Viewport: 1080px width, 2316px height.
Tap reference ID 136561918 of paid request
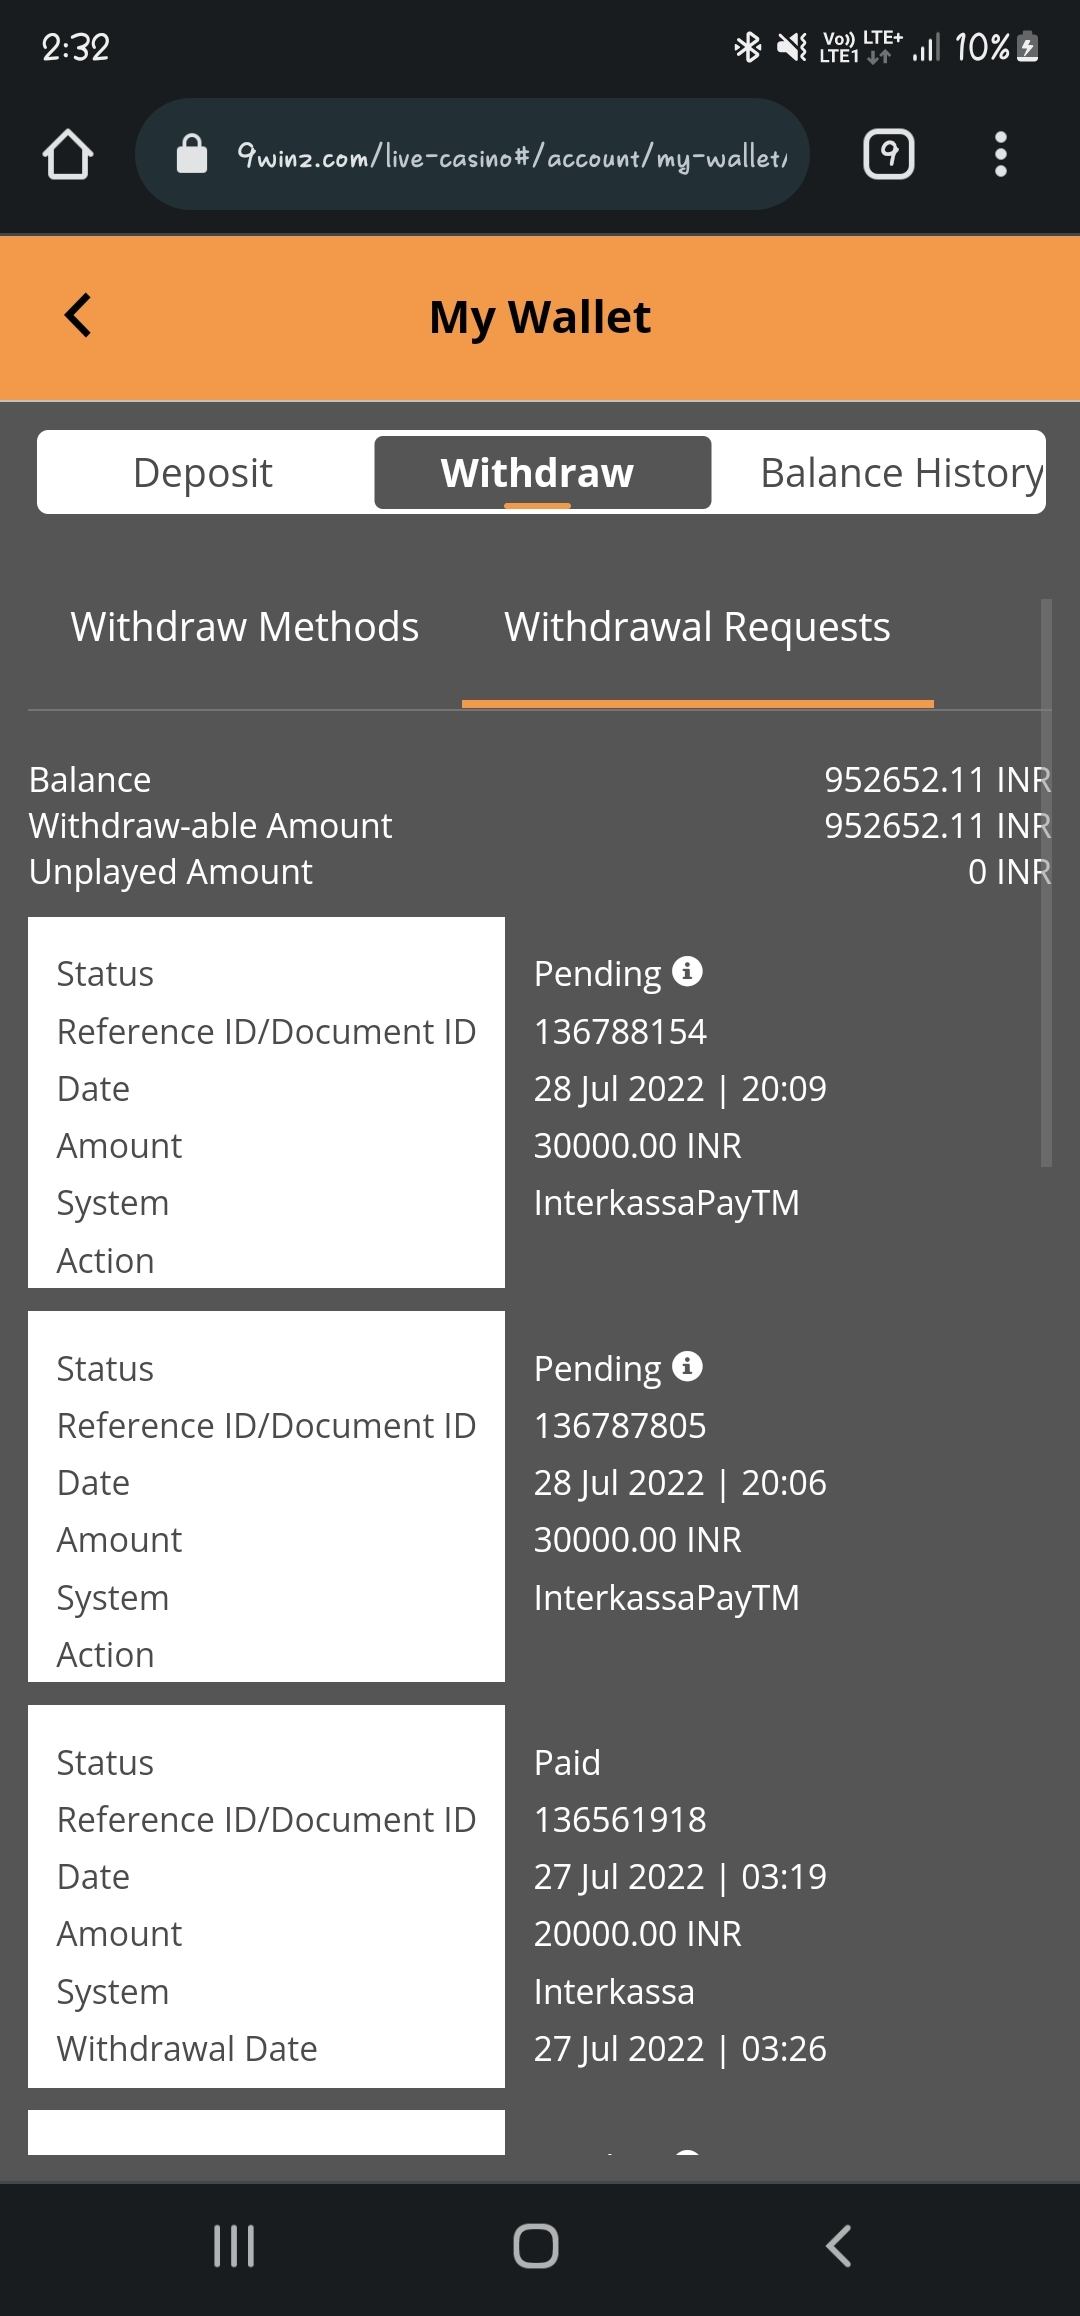620,1819
